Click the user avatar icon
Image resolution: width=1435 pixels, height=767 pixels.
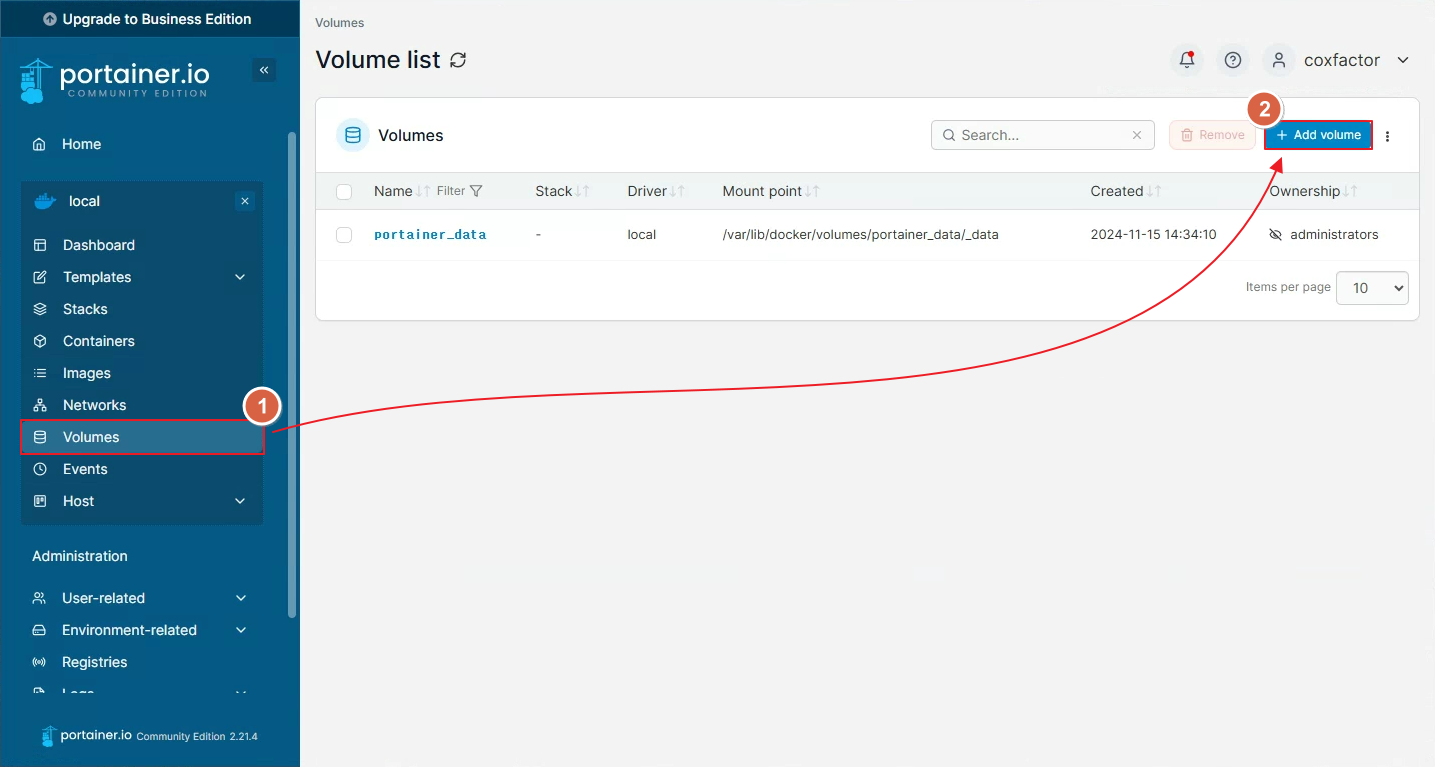(1278, 60)
